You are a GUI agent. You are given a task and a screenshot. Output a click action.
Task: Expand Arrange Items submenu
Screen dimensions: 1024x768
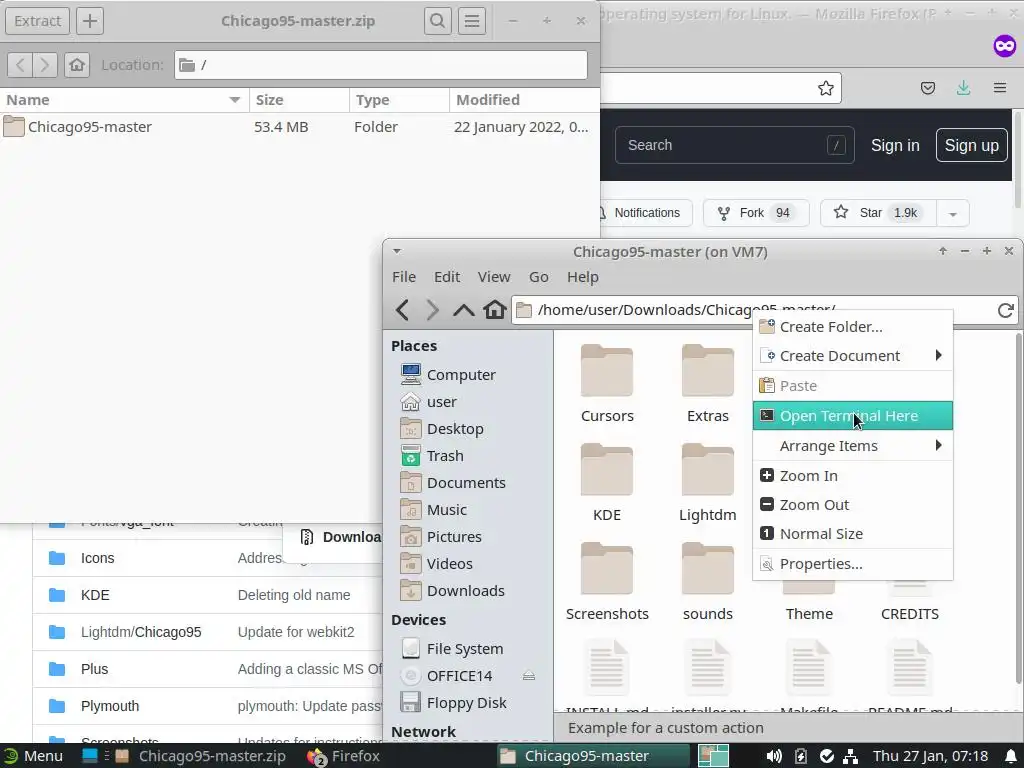click(x=853, y=446)
